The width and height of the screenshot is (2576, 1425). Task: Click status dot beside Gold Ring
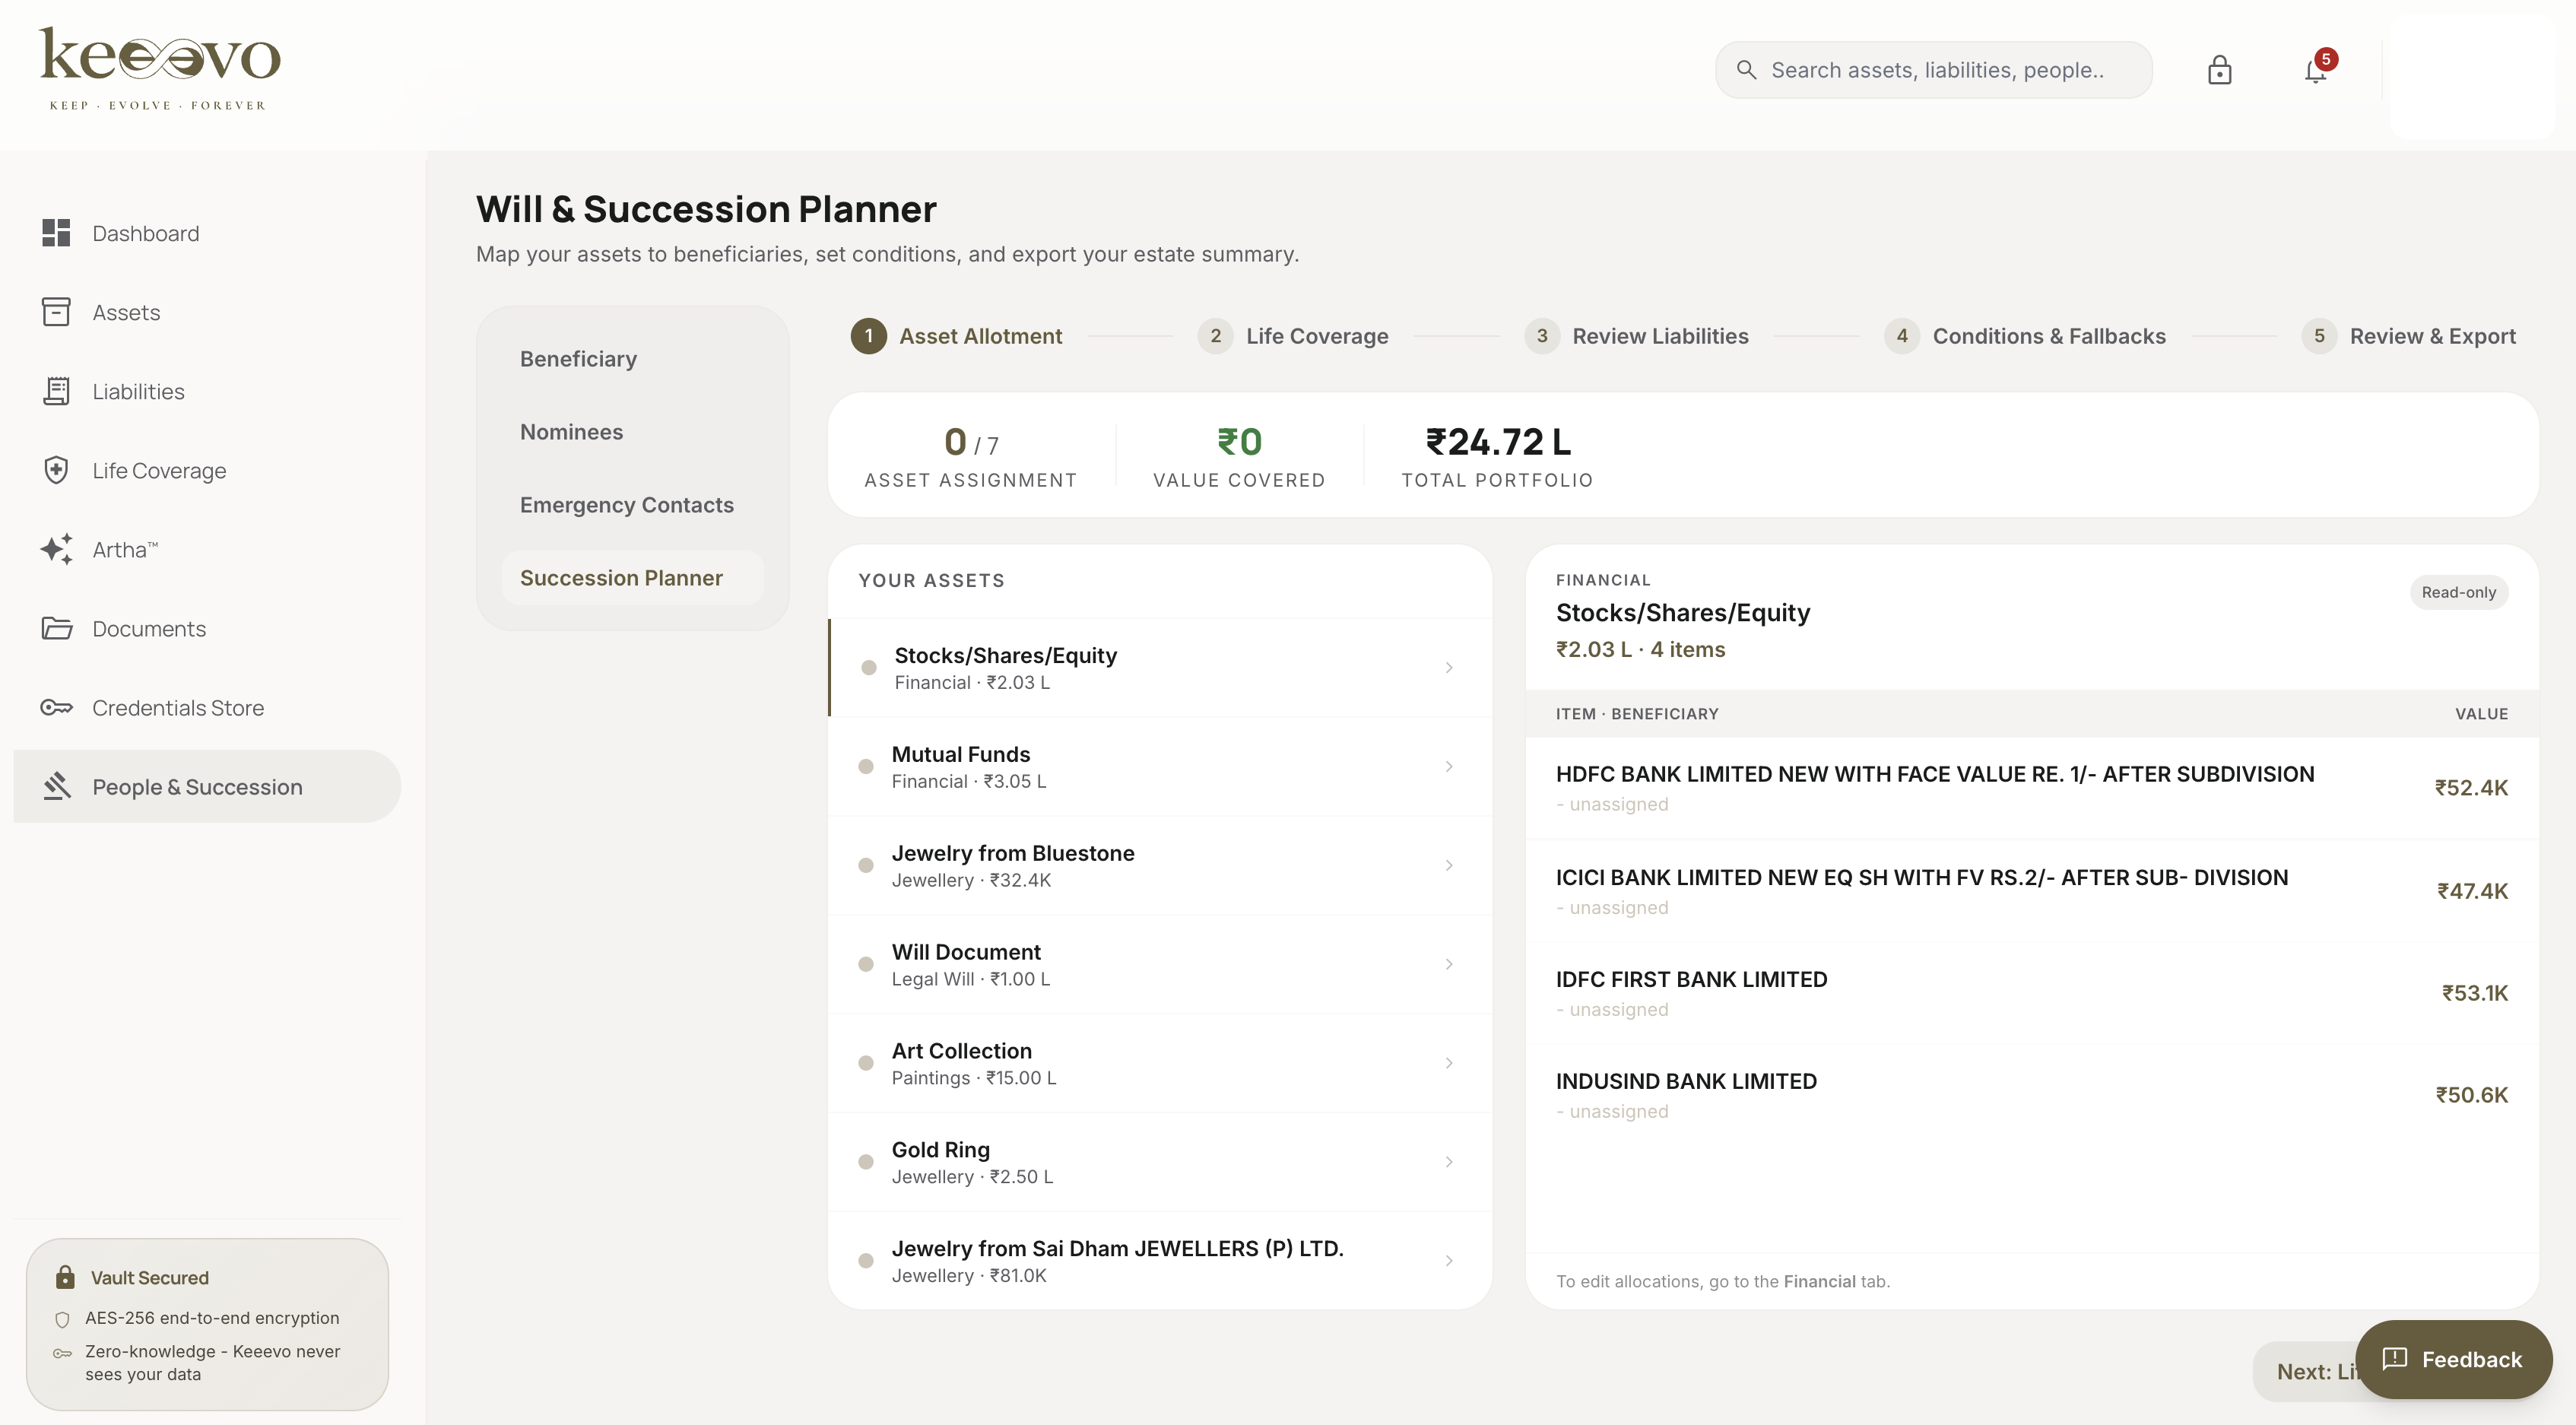pyautogui.click(x=866, y=1162)
